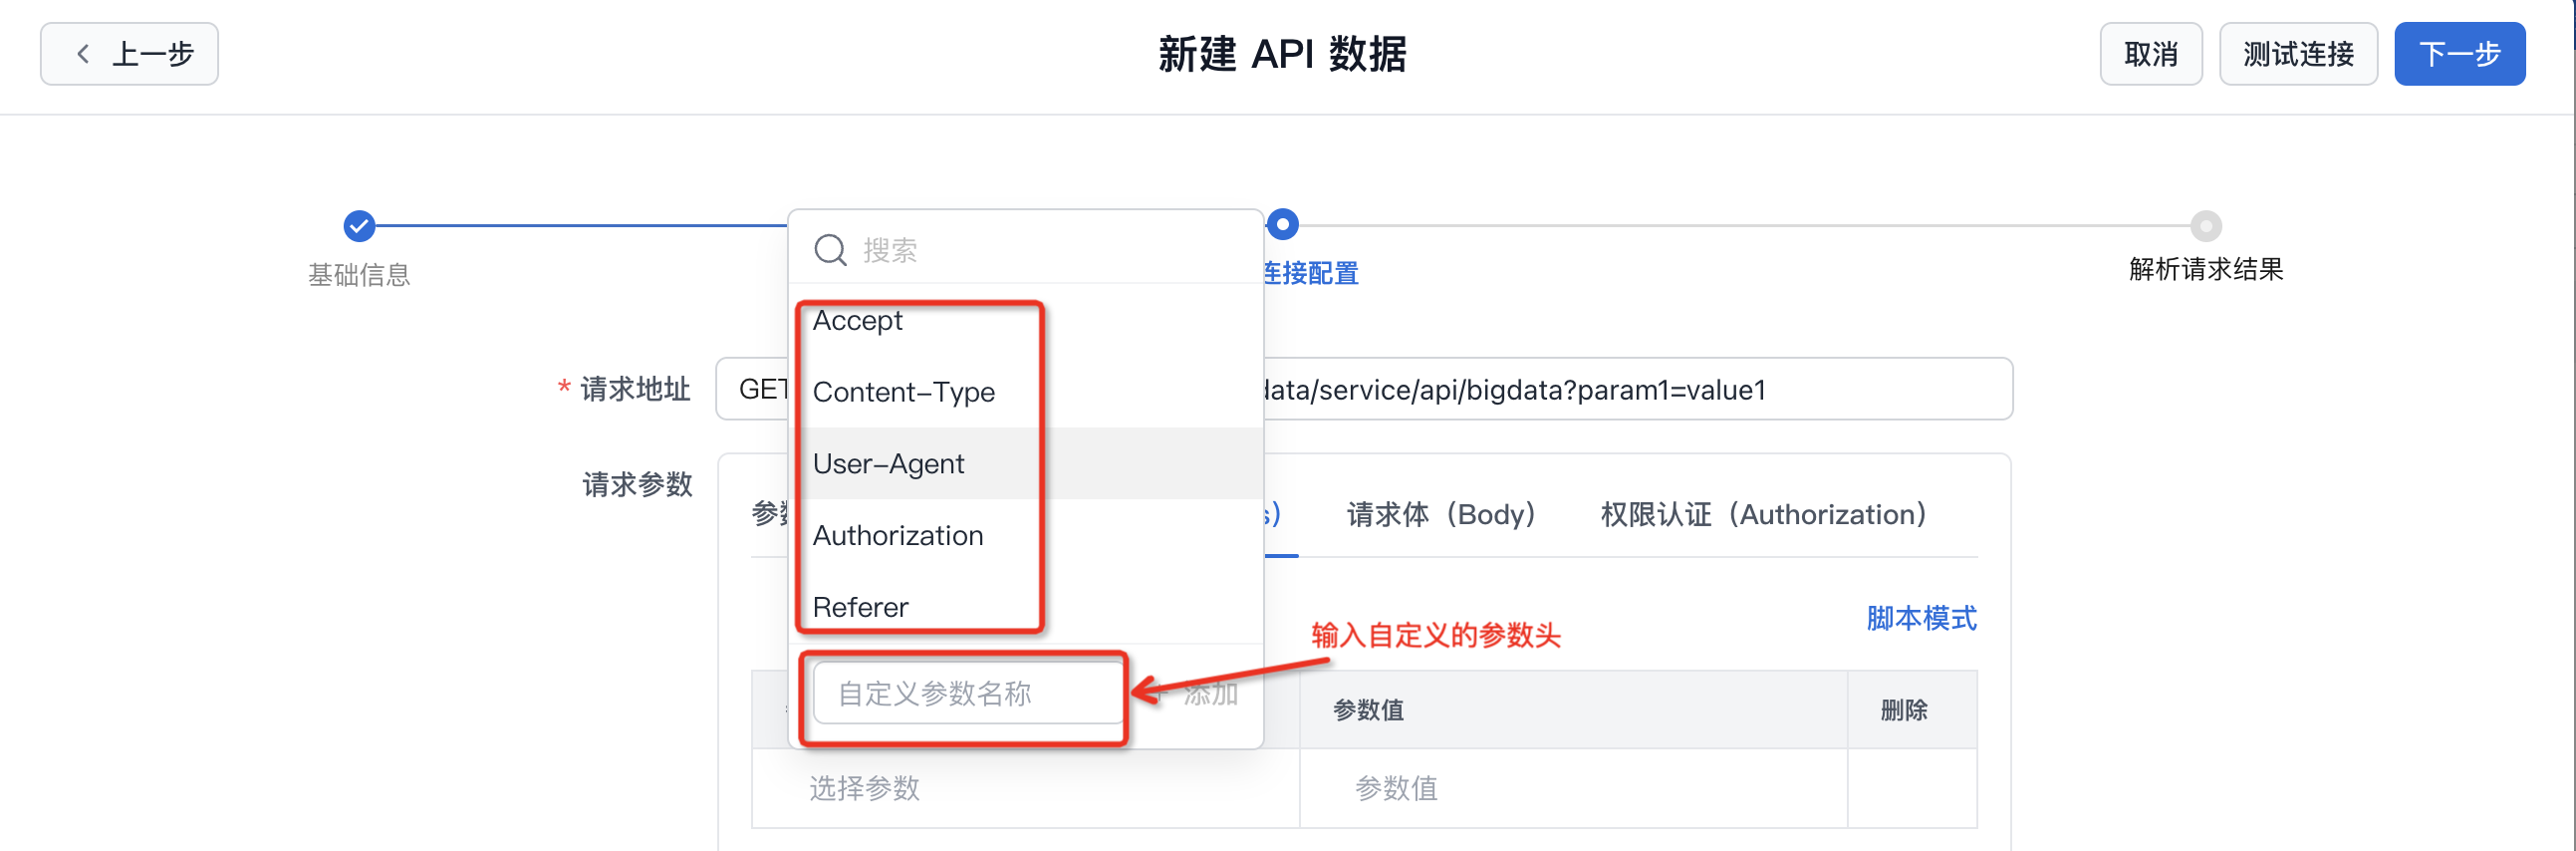This screenshot has height=851, width=2576.
Task: Proceed with the 下一步 button
Action: point(2458,54)
